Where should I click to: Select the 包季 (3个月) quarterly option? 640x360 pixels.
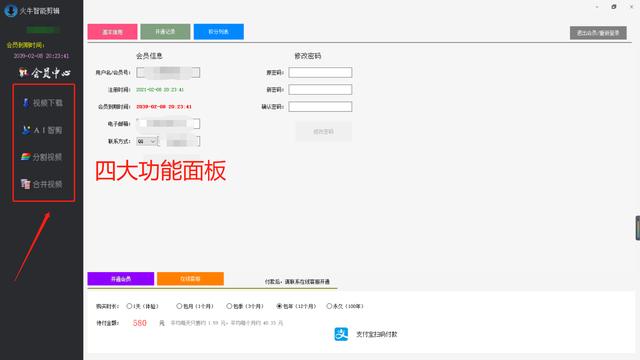click(x=229, y=306)
